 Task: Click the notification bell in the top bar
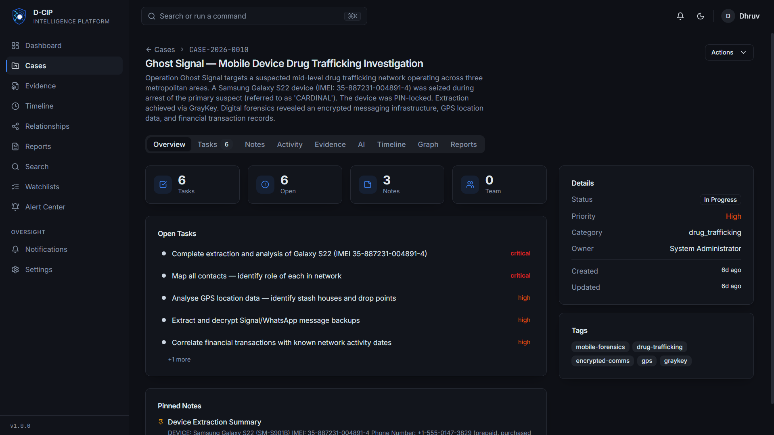point(680,16)
